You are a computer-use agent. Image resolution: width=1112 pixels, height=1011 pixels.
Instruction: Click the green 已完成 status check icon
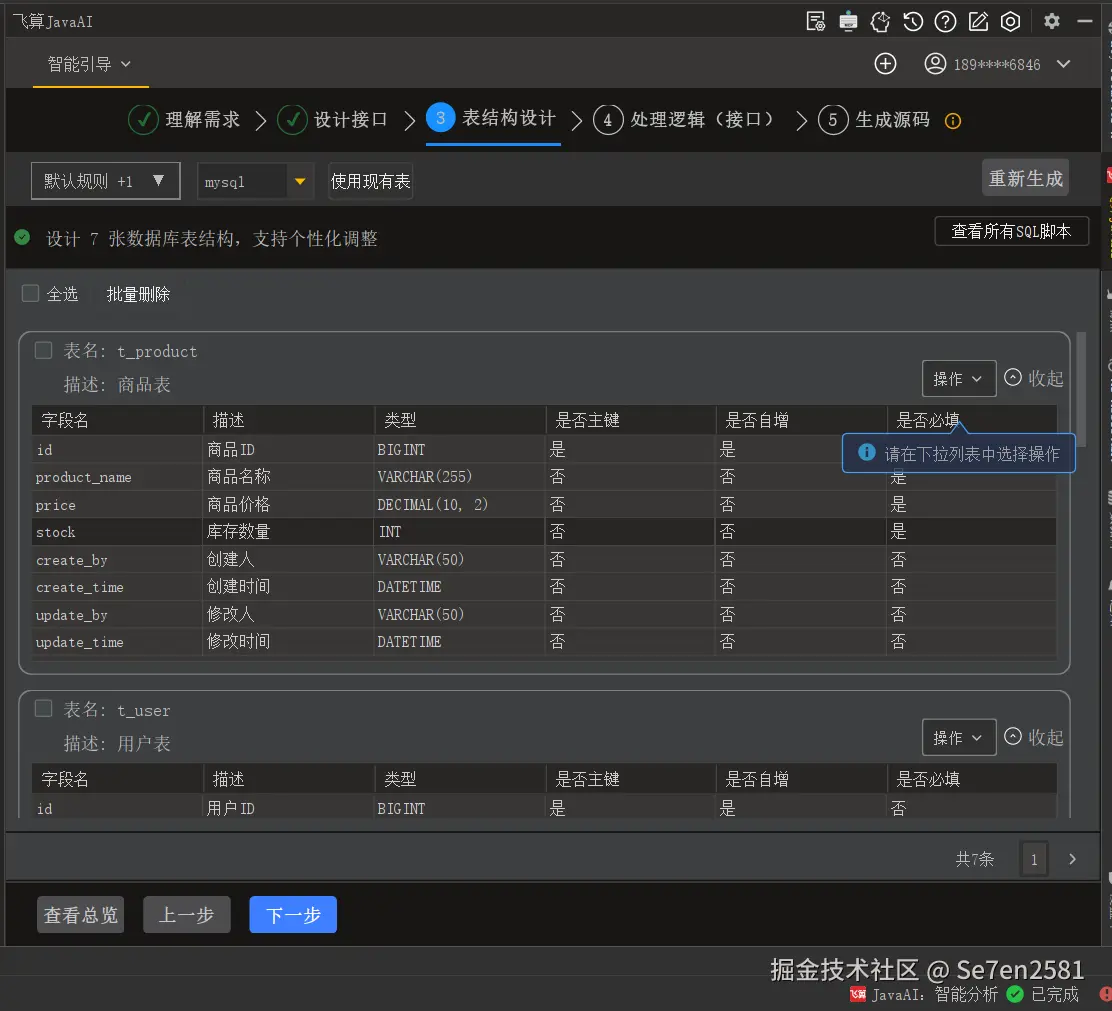tap(1015, 994)
